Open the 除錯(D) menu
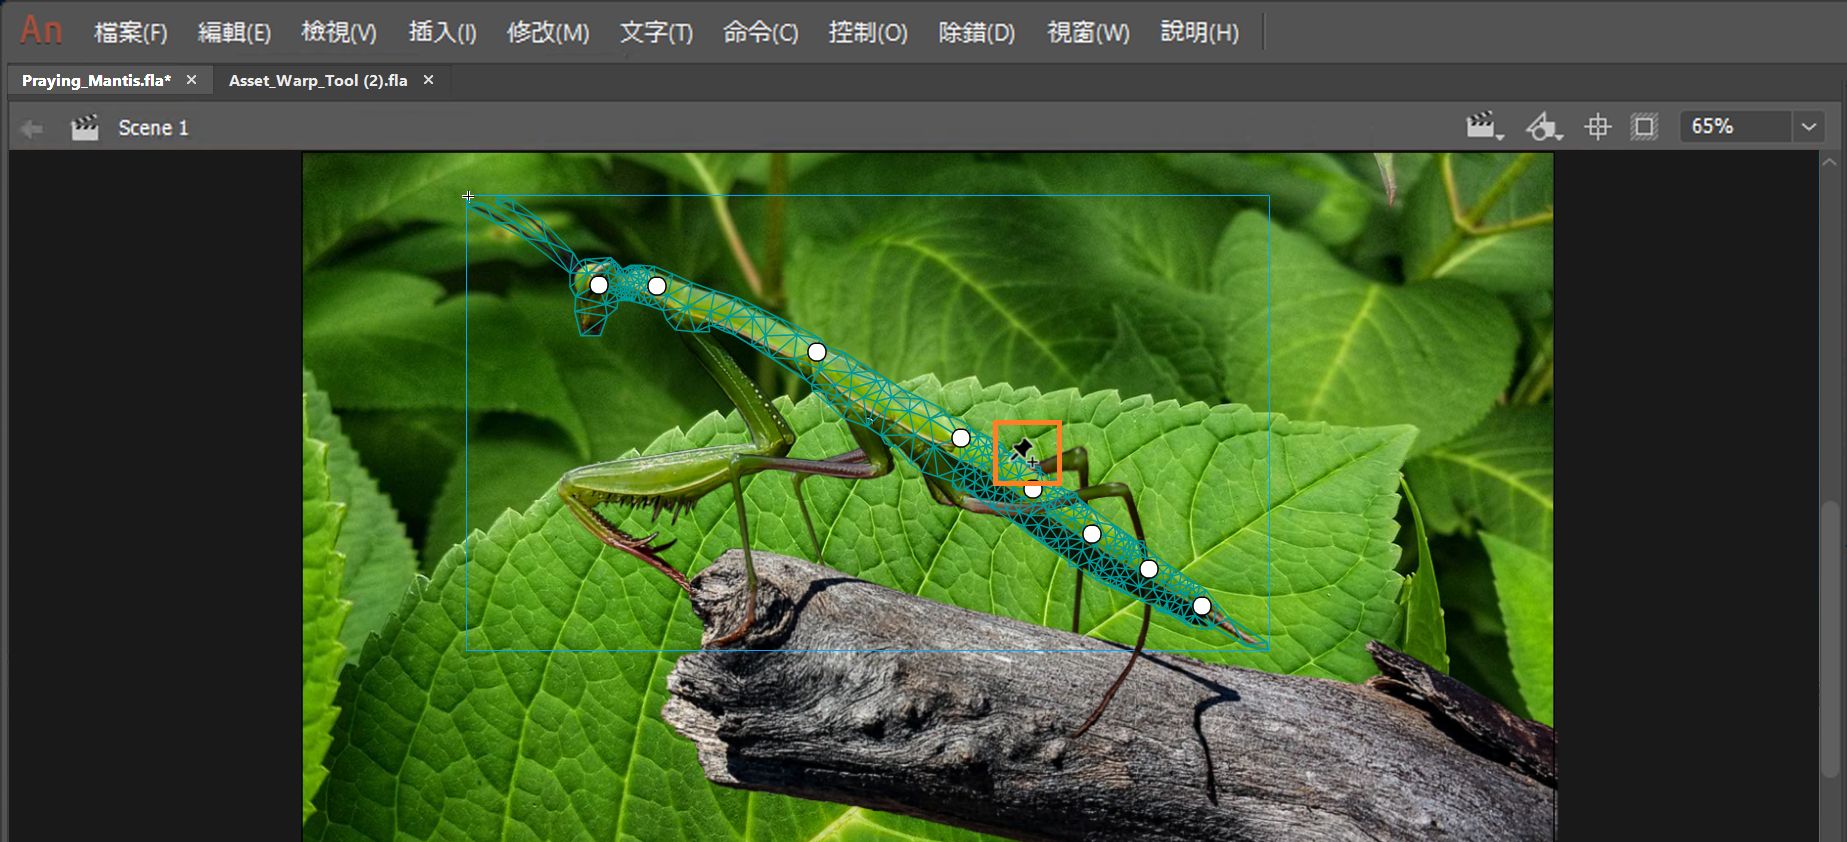The image size is (1847, 842). (x=977, y=33)
